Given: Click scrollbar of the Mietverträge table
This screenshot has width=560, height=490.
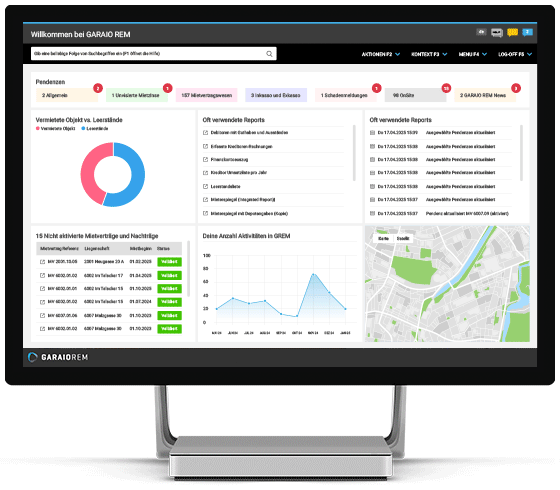Looking at the screenshot, I should pos(188,269).
